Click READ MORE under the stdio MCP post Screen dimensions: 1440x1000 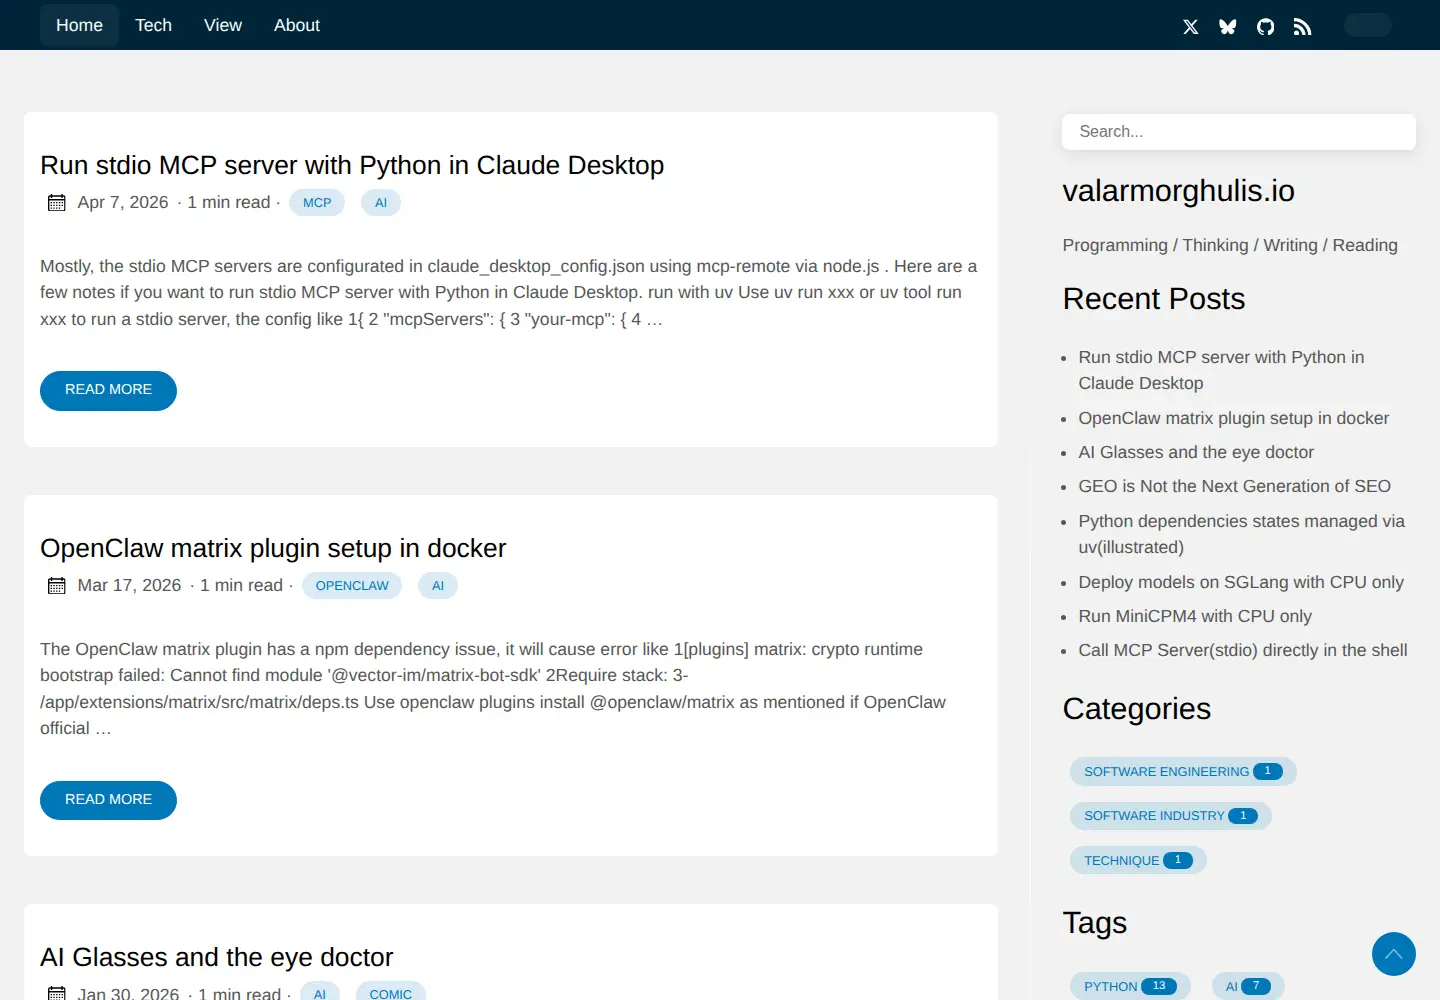point(108,390)
